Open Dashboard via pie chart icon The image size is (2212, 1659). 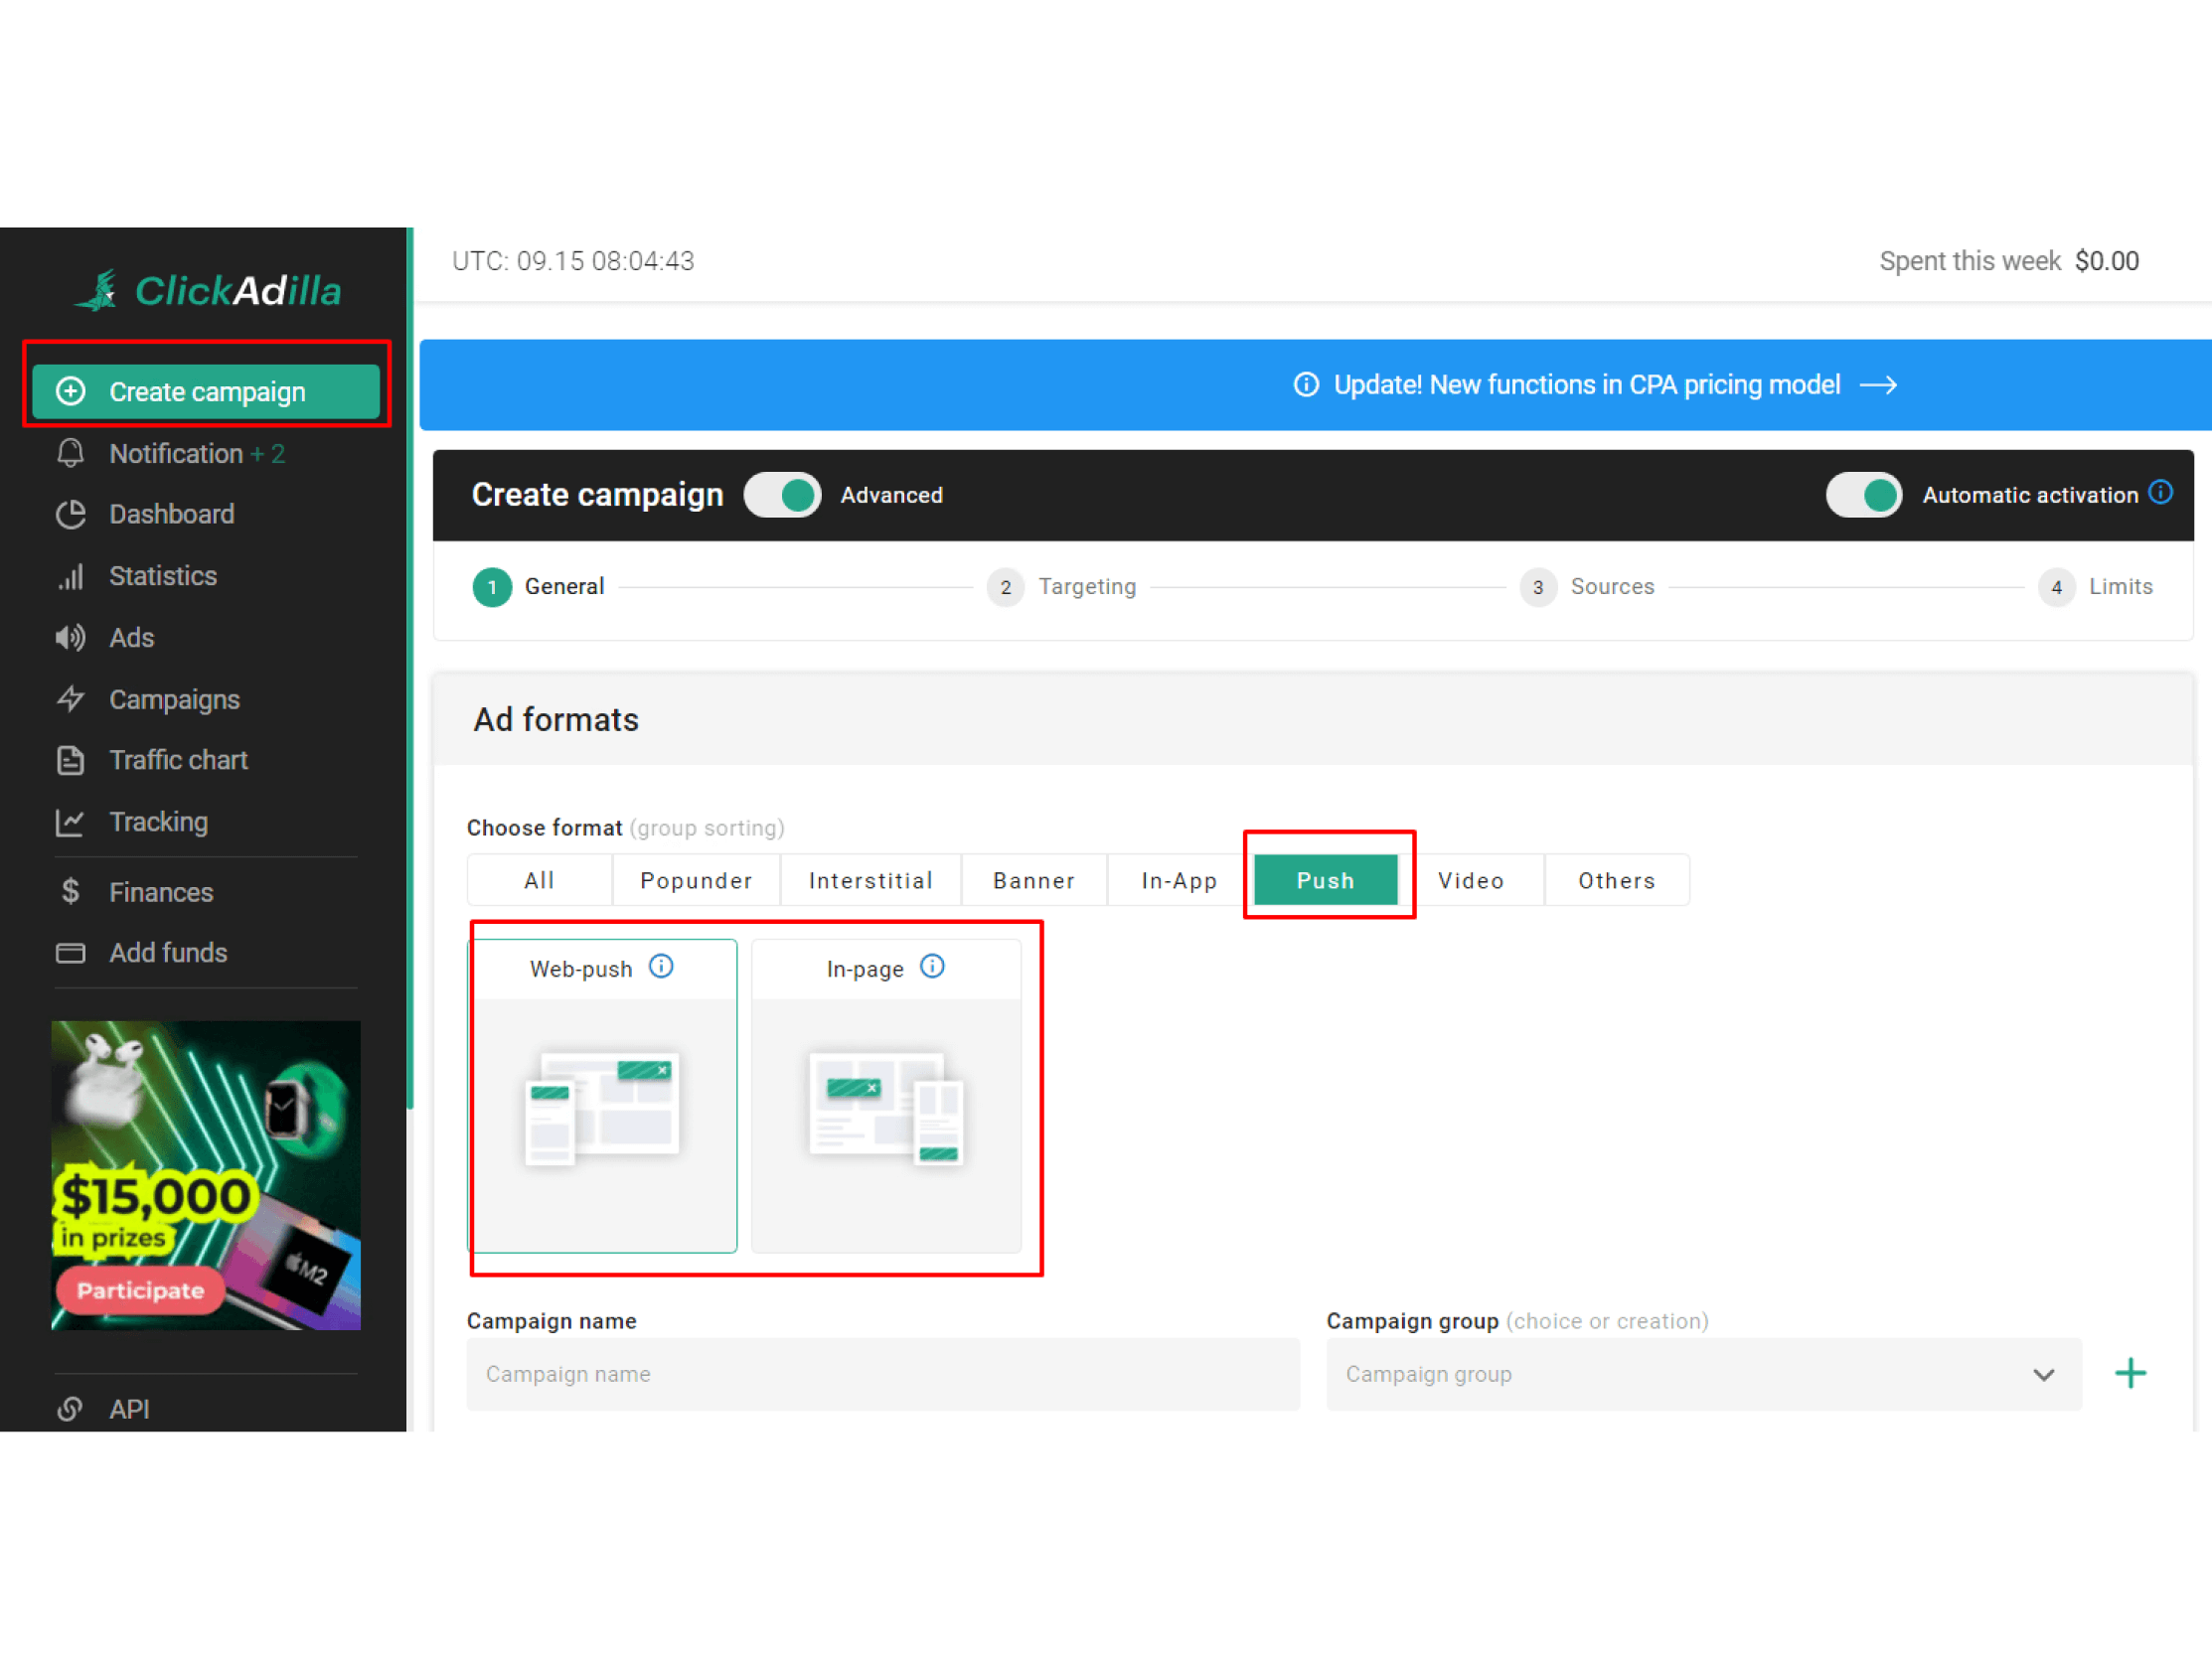[x=70, y=515]
